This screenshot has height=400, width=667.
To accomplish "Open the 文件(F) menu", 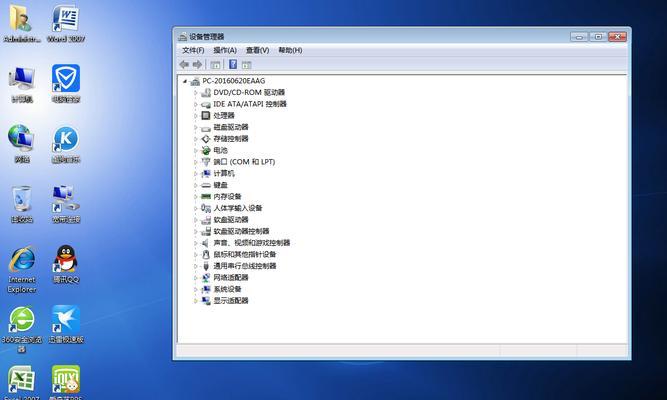I will [193, 50].
